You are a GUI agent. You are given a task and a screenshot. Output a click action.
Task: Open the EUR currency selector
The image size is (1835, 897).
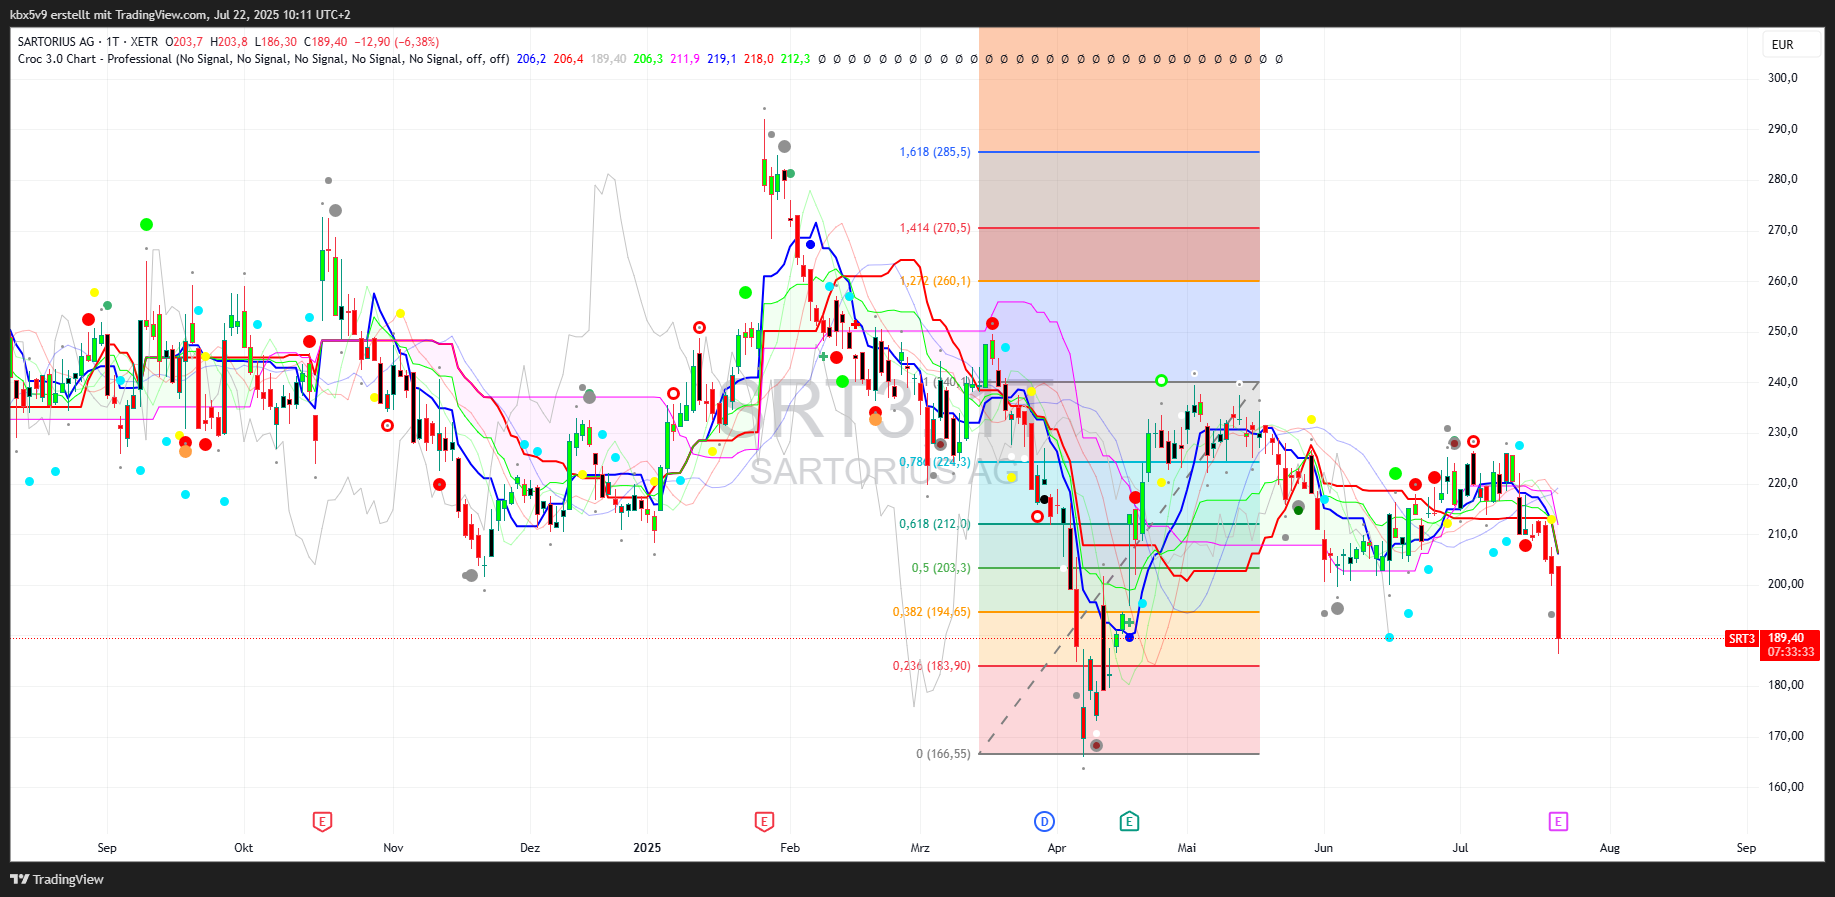coord(1782,45)
